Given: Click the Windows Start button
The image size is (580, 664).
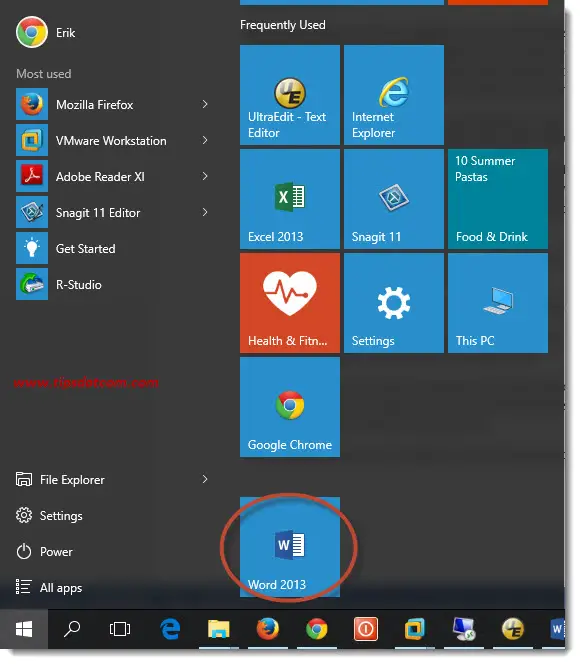Looking at the screenshot, I should click(x=24, y=629).
